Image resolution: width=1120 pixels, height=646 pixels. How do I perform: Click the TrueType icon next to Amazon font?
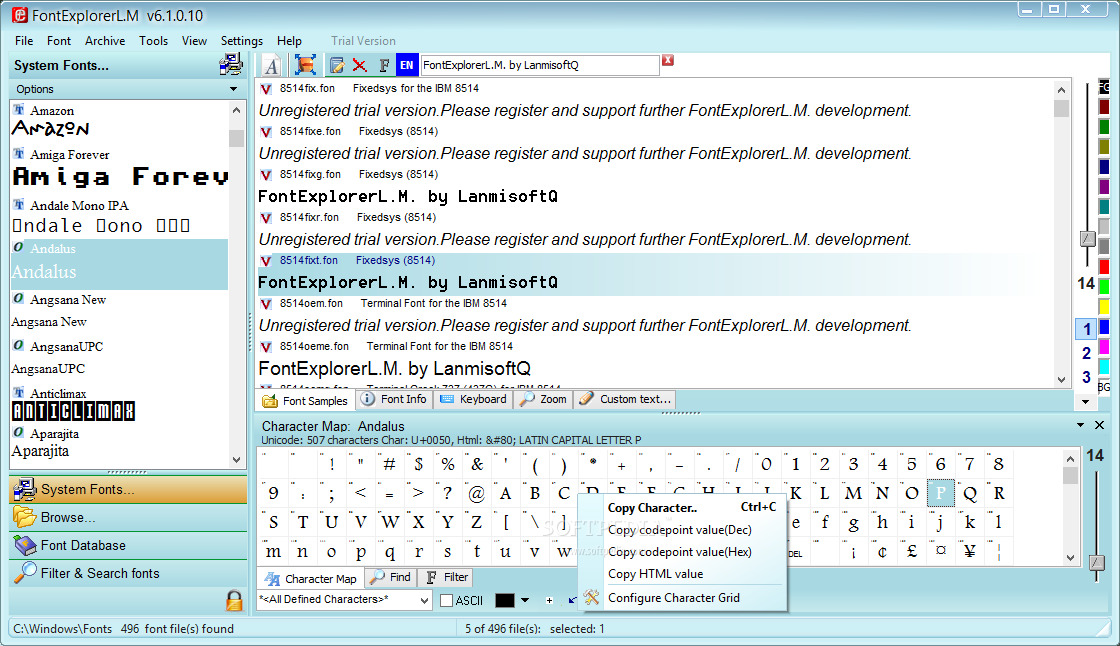[19, 110]
